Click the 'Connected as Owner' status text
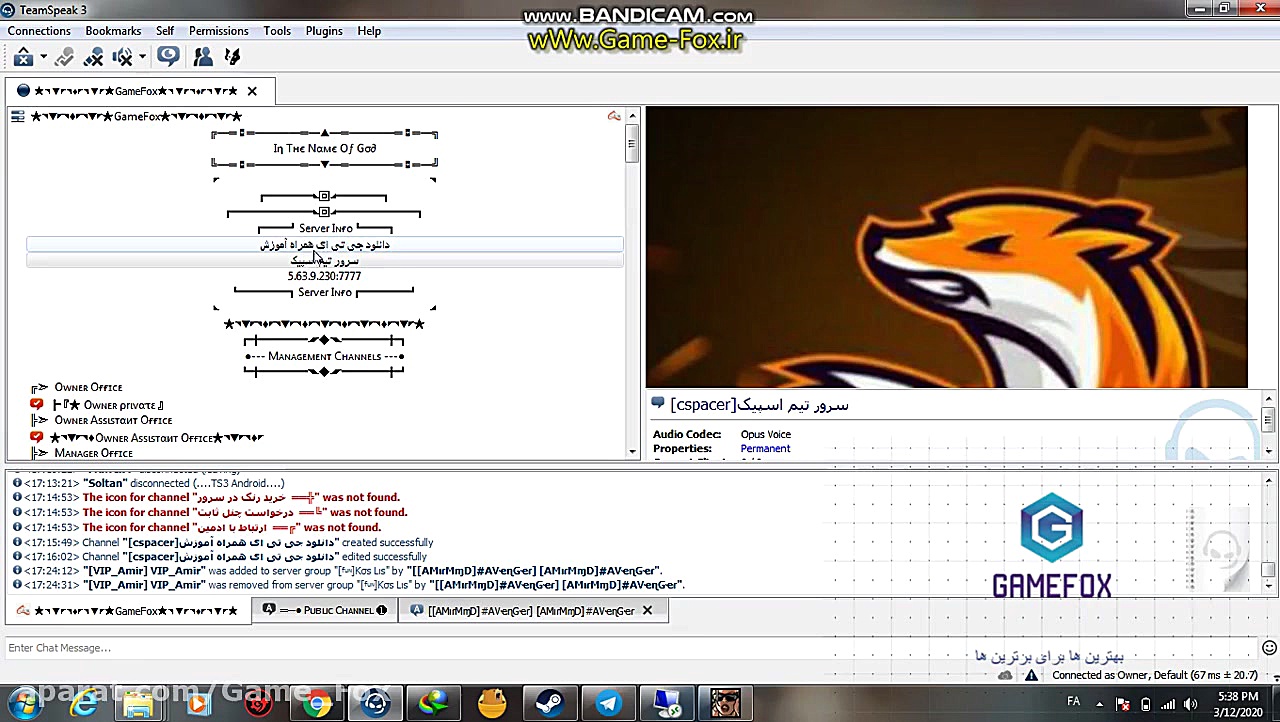The height and width of the screenshot is (722, 1280). [1155, 675]
